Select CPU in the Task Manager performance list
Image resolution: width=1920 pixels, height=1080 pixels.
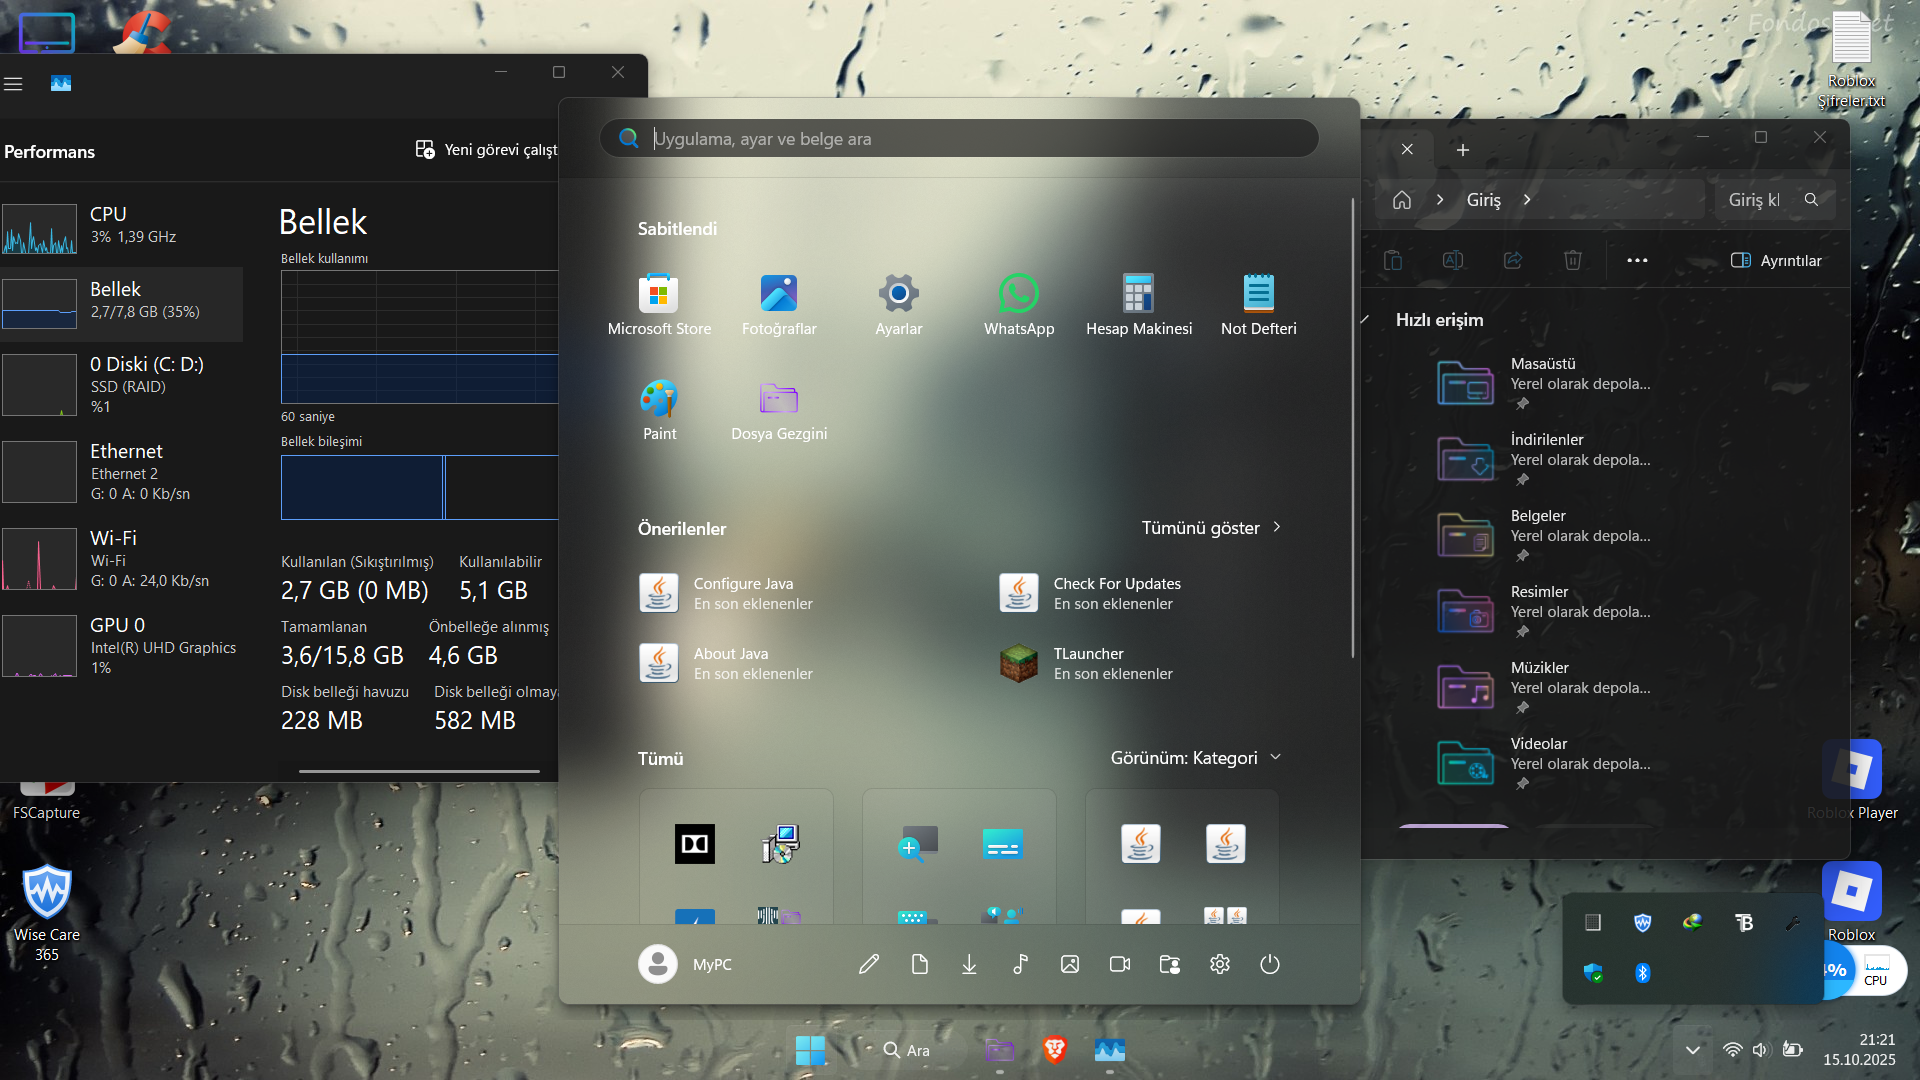[121, 229]
